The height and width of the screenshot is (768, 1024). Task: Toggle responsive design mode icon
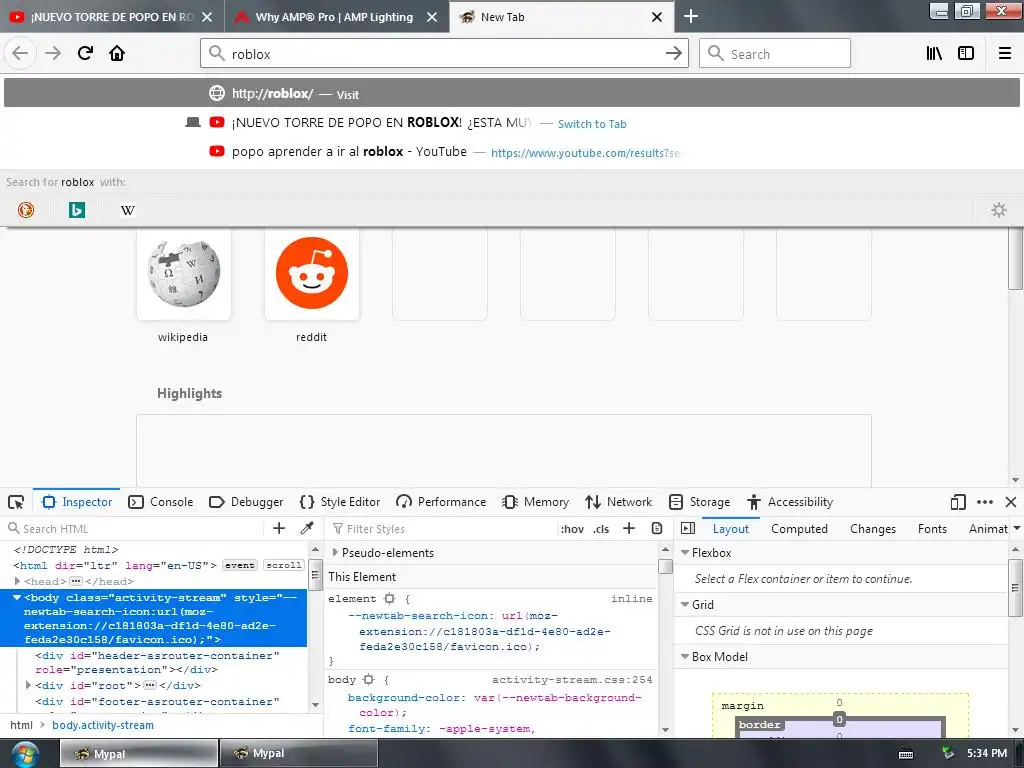(x=958, y=502)
